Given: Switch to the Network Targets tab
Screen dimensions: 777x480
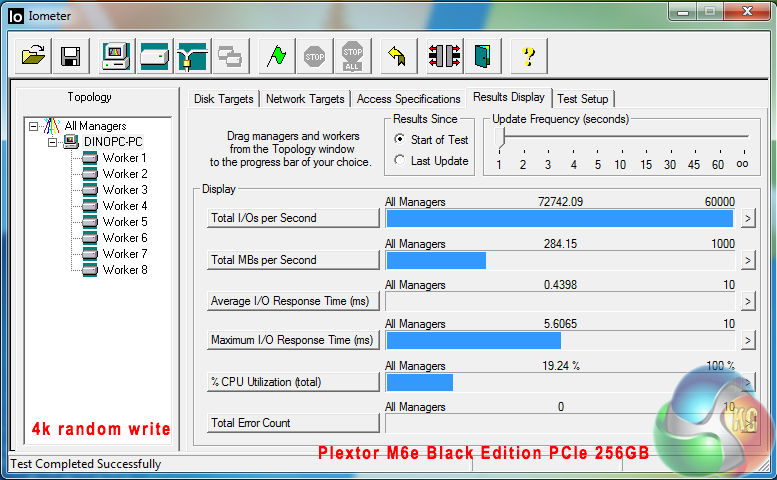Looking at the screenshot, I should point(305,99).
